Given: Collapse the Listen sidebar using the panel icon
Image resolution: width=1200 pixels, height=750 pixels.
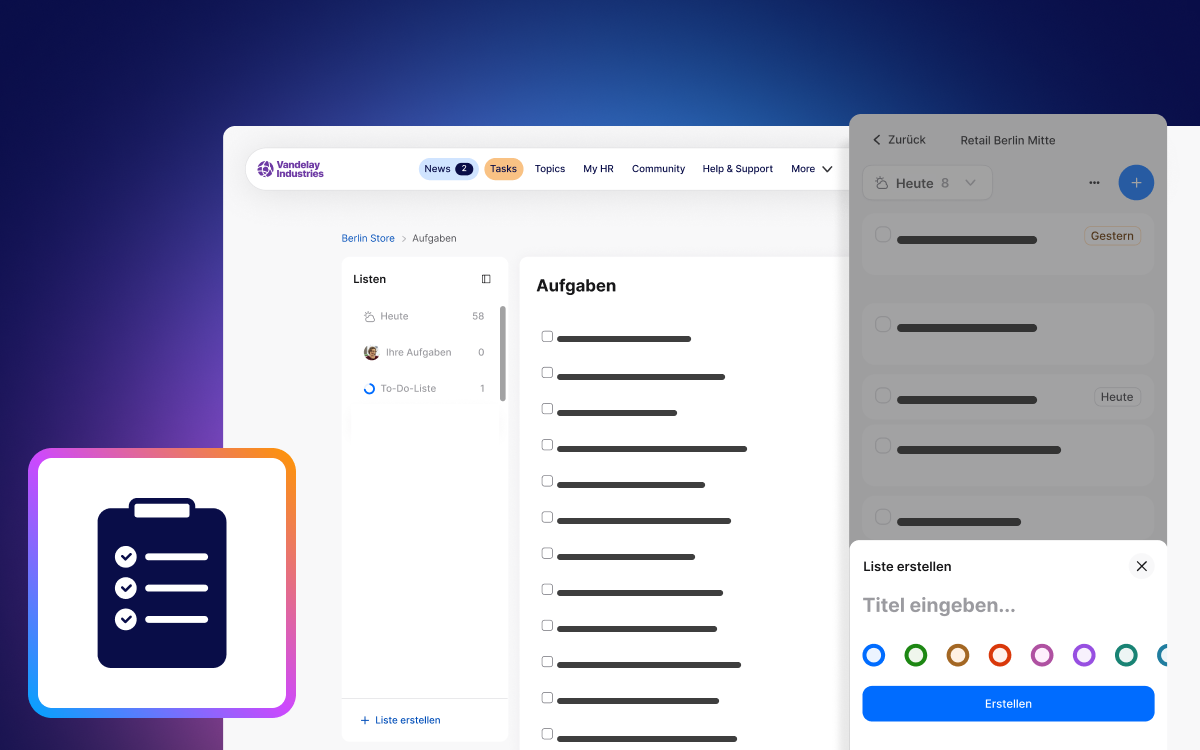Looking at the screenshot, I should [486, 279].
